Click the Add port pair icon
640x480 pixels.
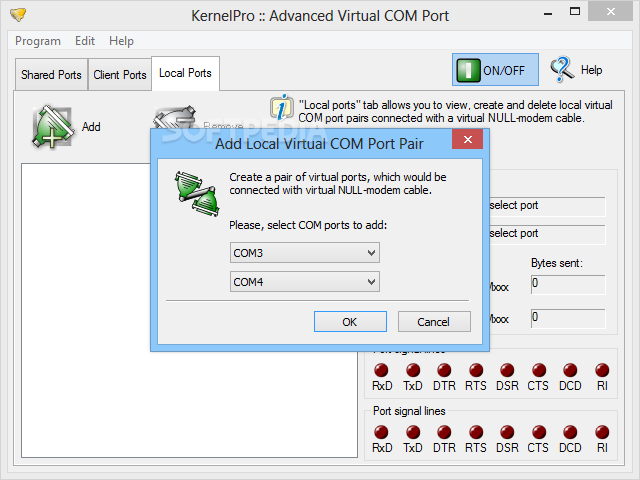coord(53,127)
